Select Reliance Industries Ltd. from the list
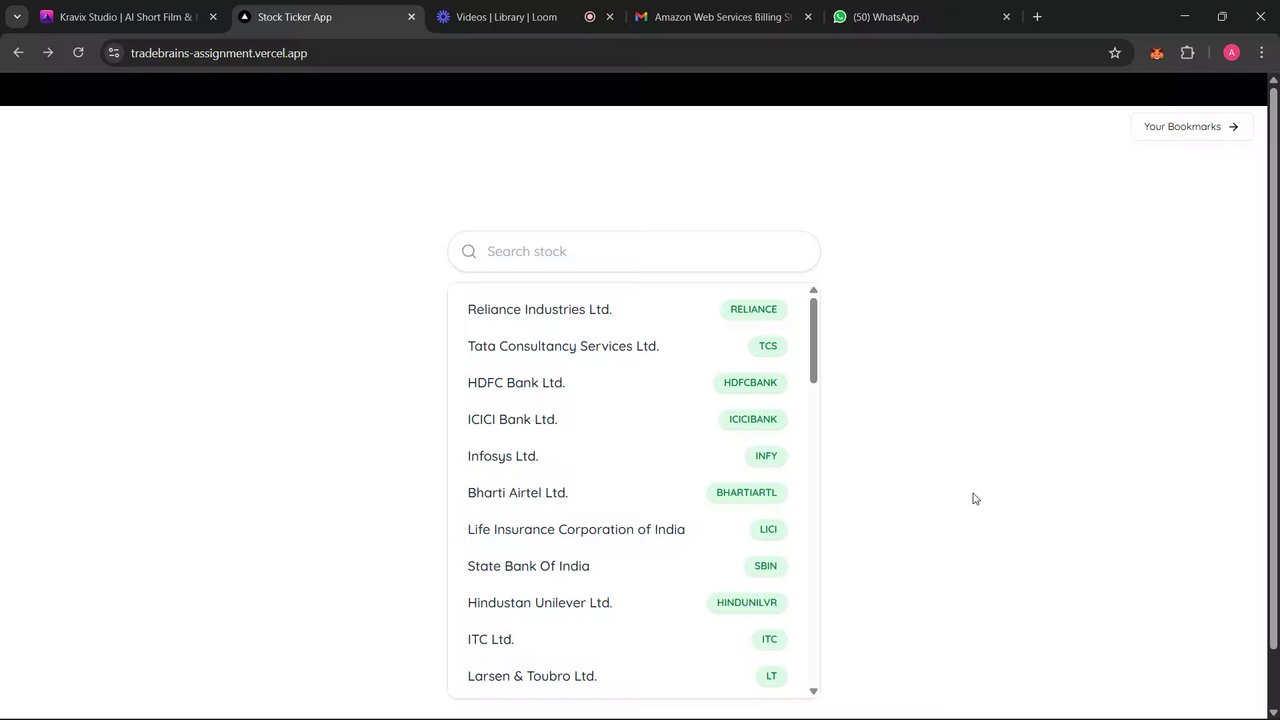 pos(628,309)
